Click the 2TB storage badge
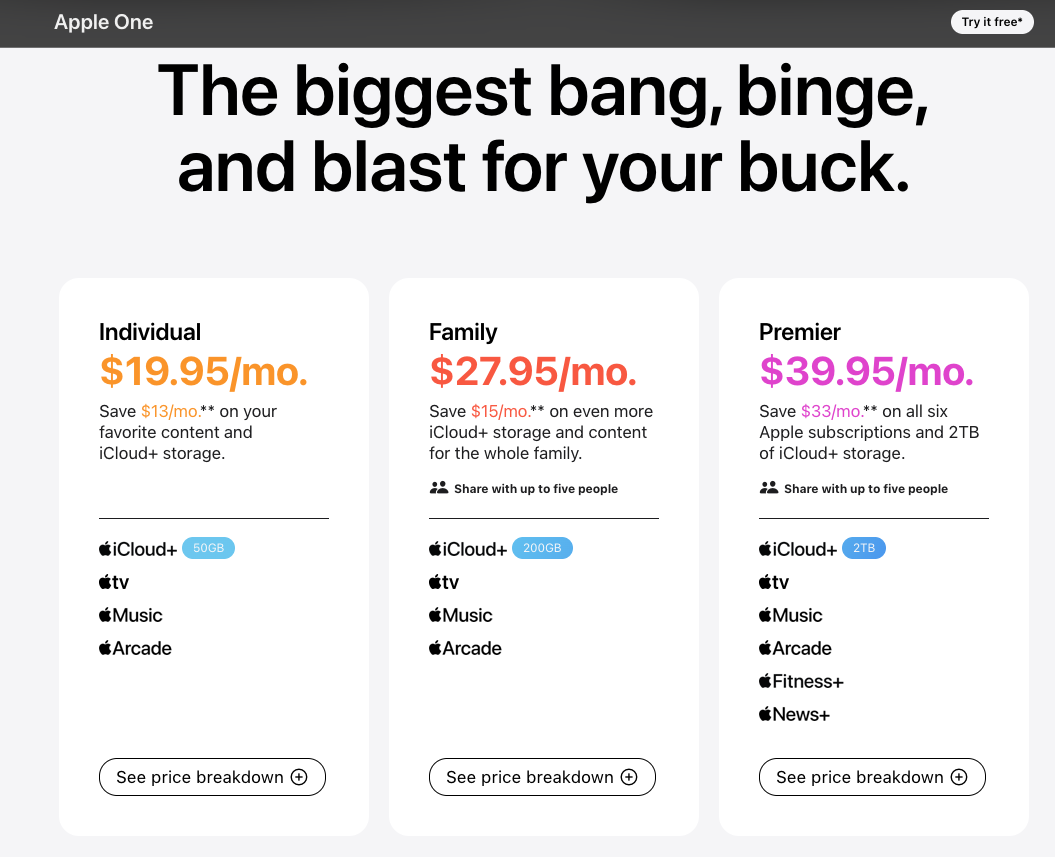Viewport: 1055px width, 857px height. (864, 548)
